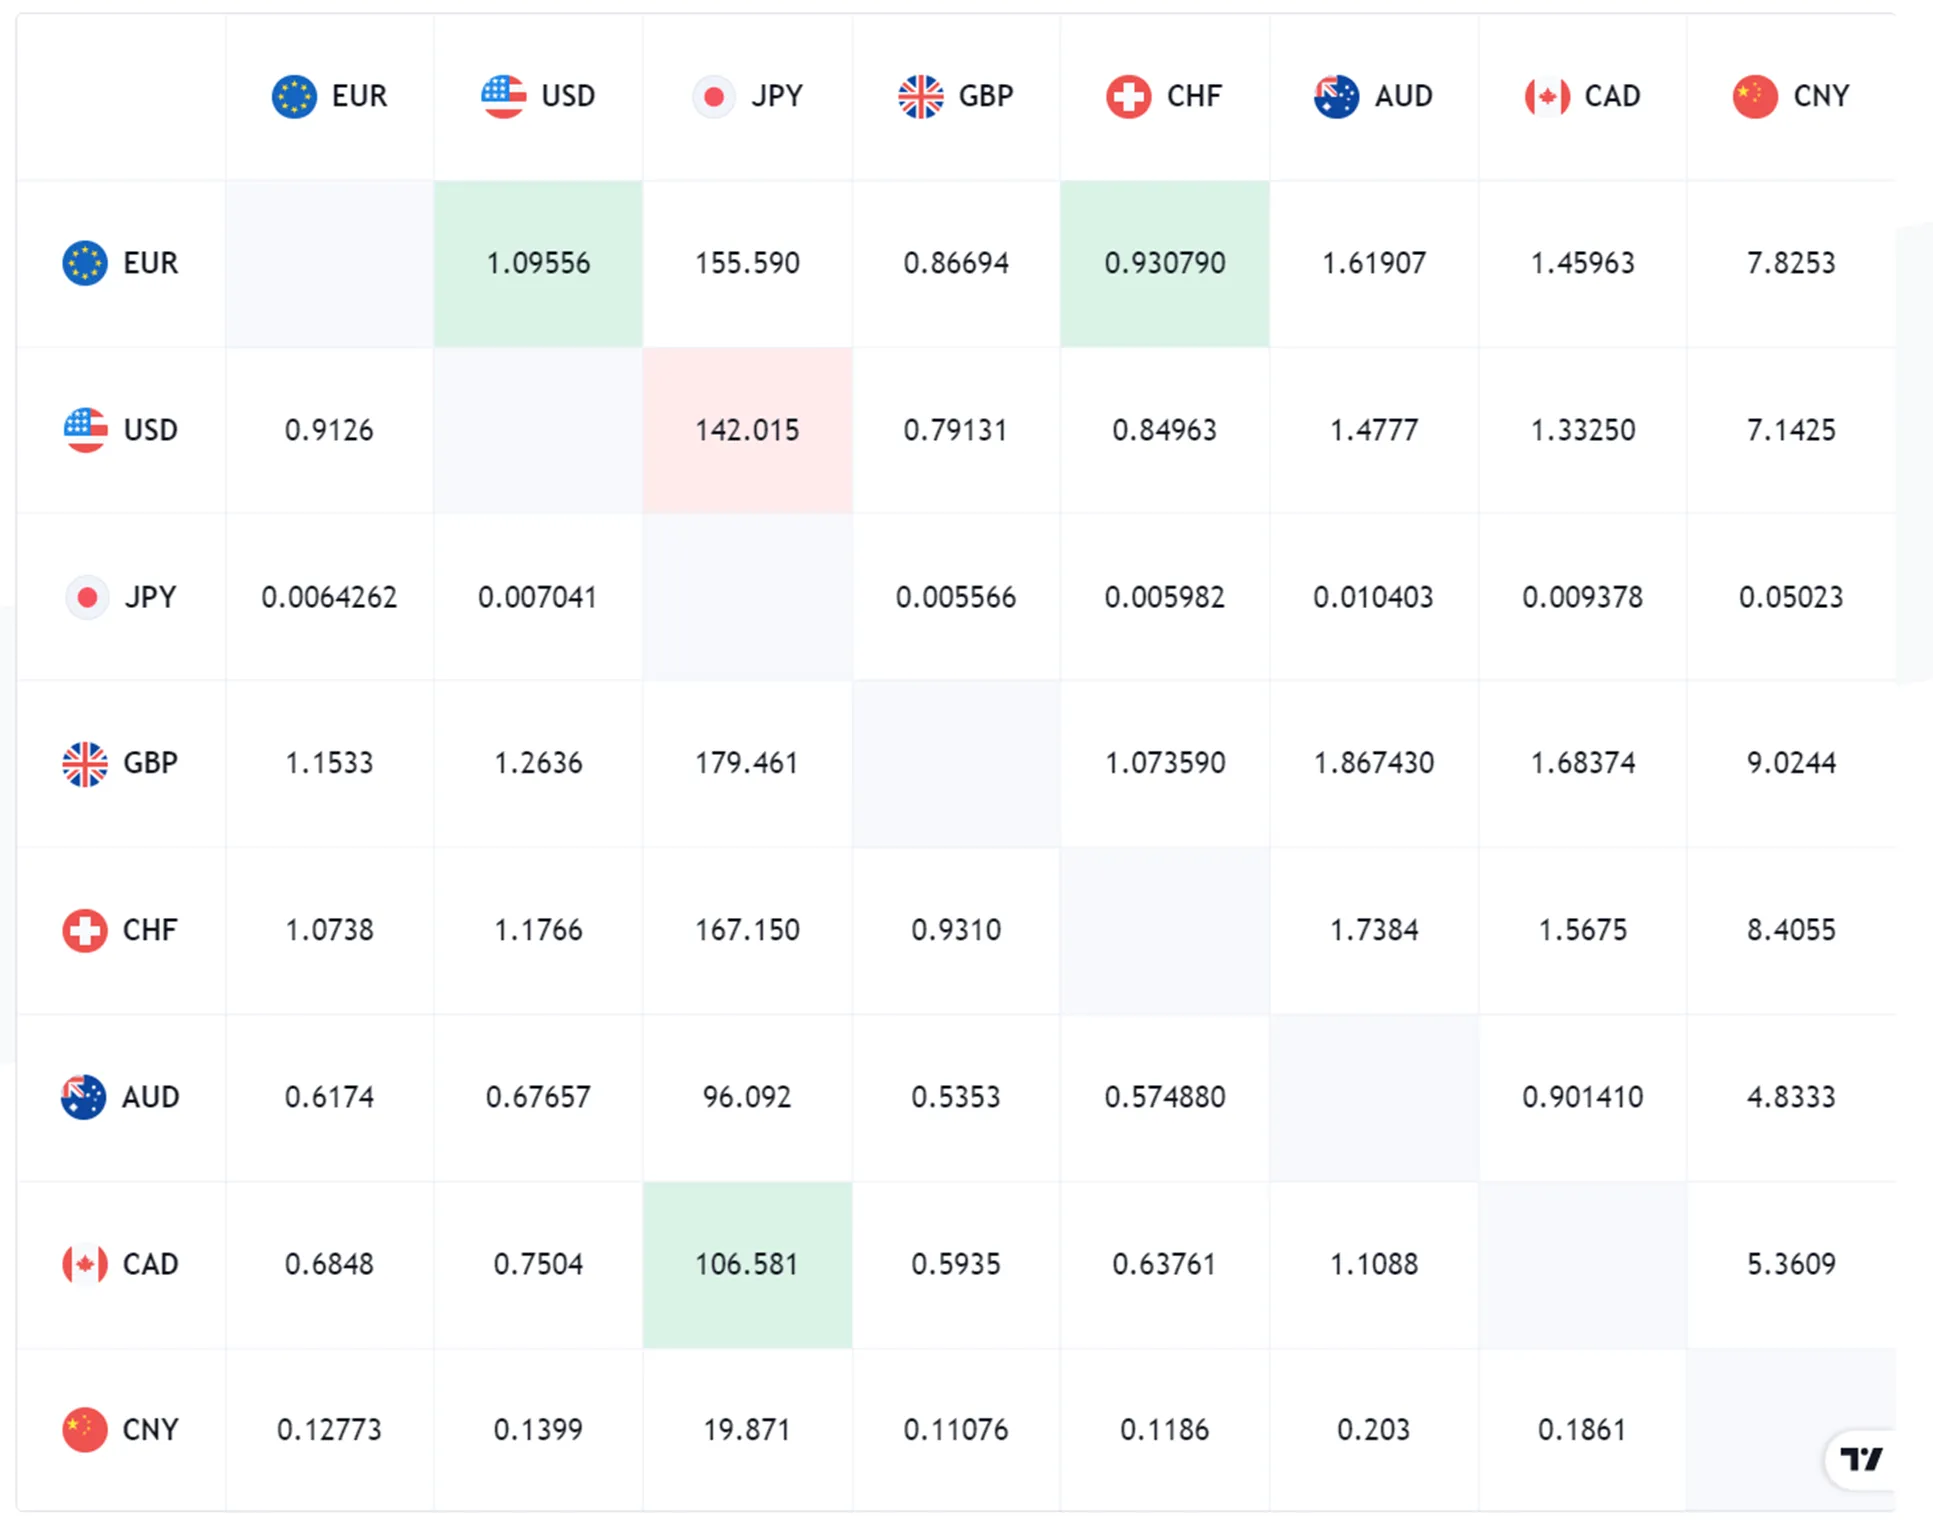Click the CNY/AUD rate 0.203
Image resolution: width=1933 pixels, height=1526 pixels.
pos(1374,1430)
